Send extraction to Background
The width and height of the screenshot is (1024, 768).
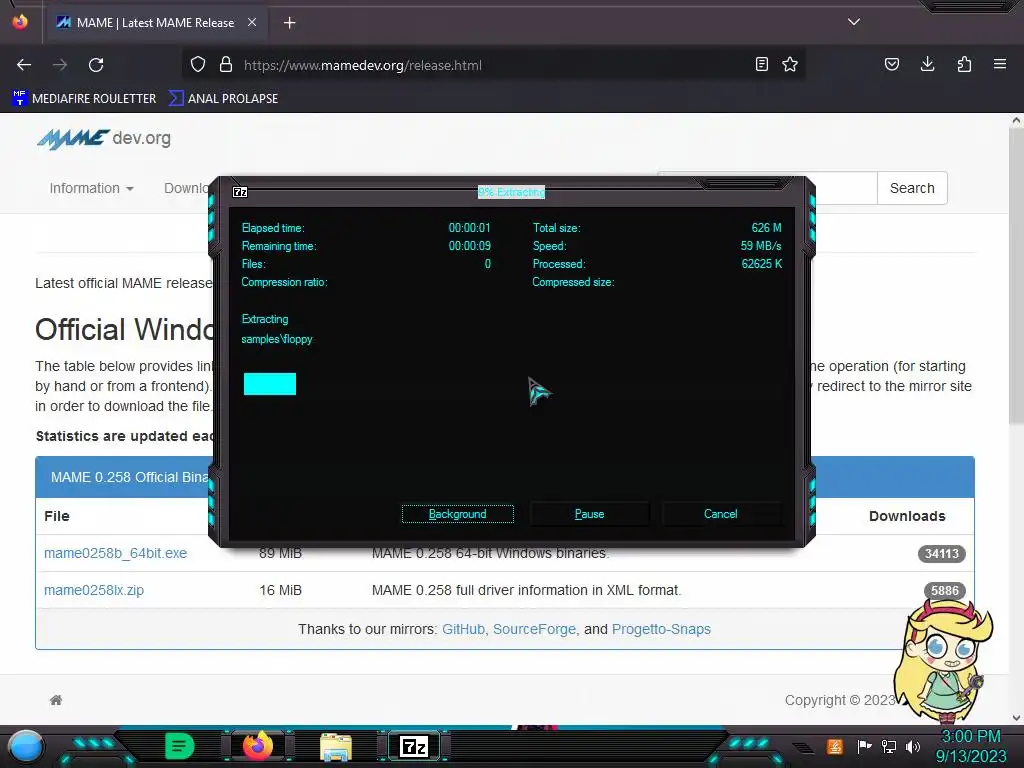(458, 514)
